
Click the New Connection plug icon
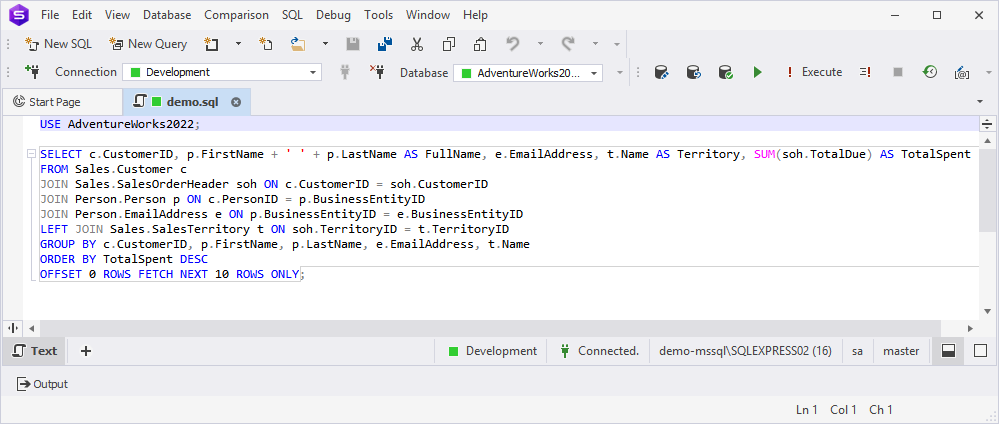coord(31,72)
